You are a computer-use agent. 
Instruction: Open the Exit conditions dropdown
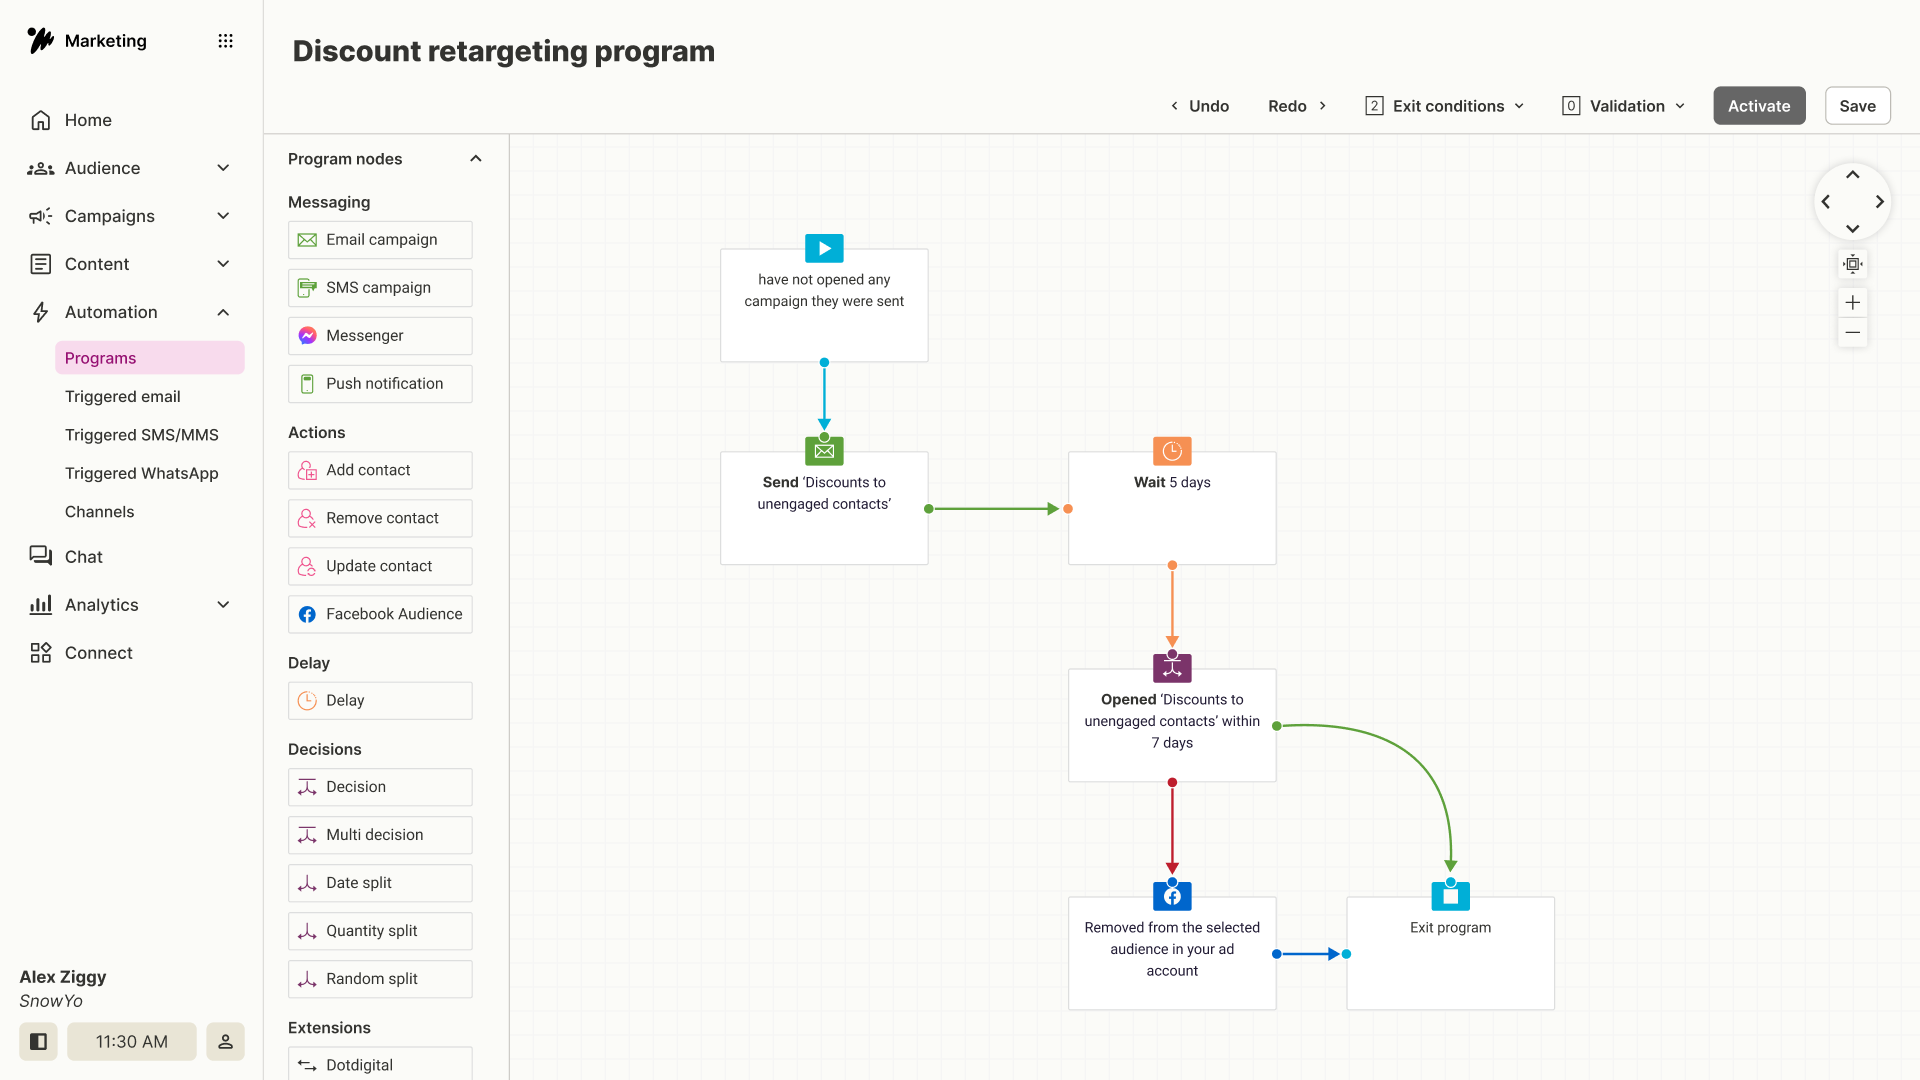pos(1445,106)
